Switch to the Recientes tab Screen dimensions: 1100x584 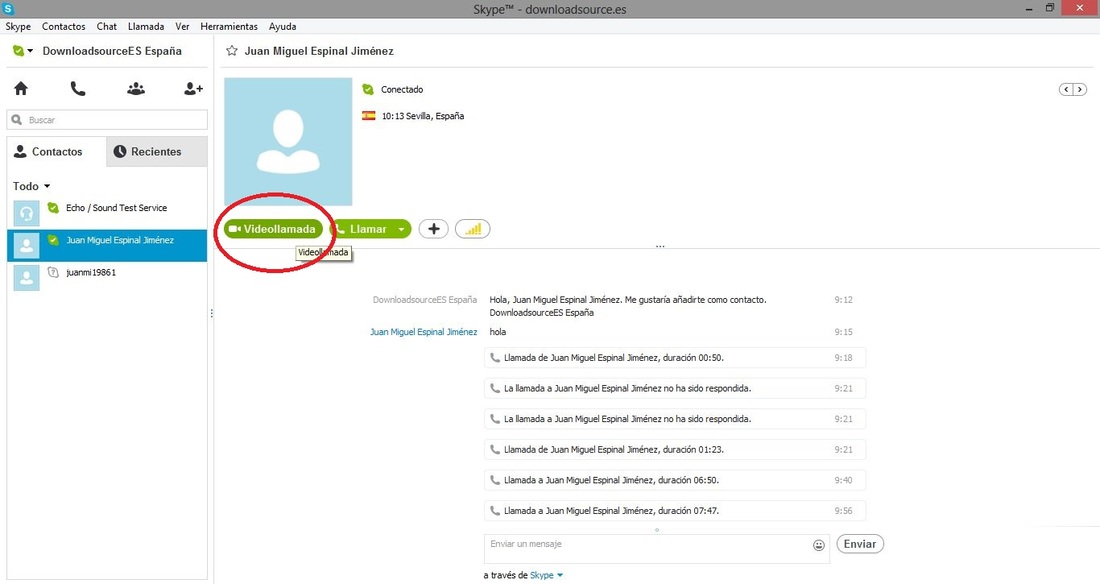pos(156,152)
